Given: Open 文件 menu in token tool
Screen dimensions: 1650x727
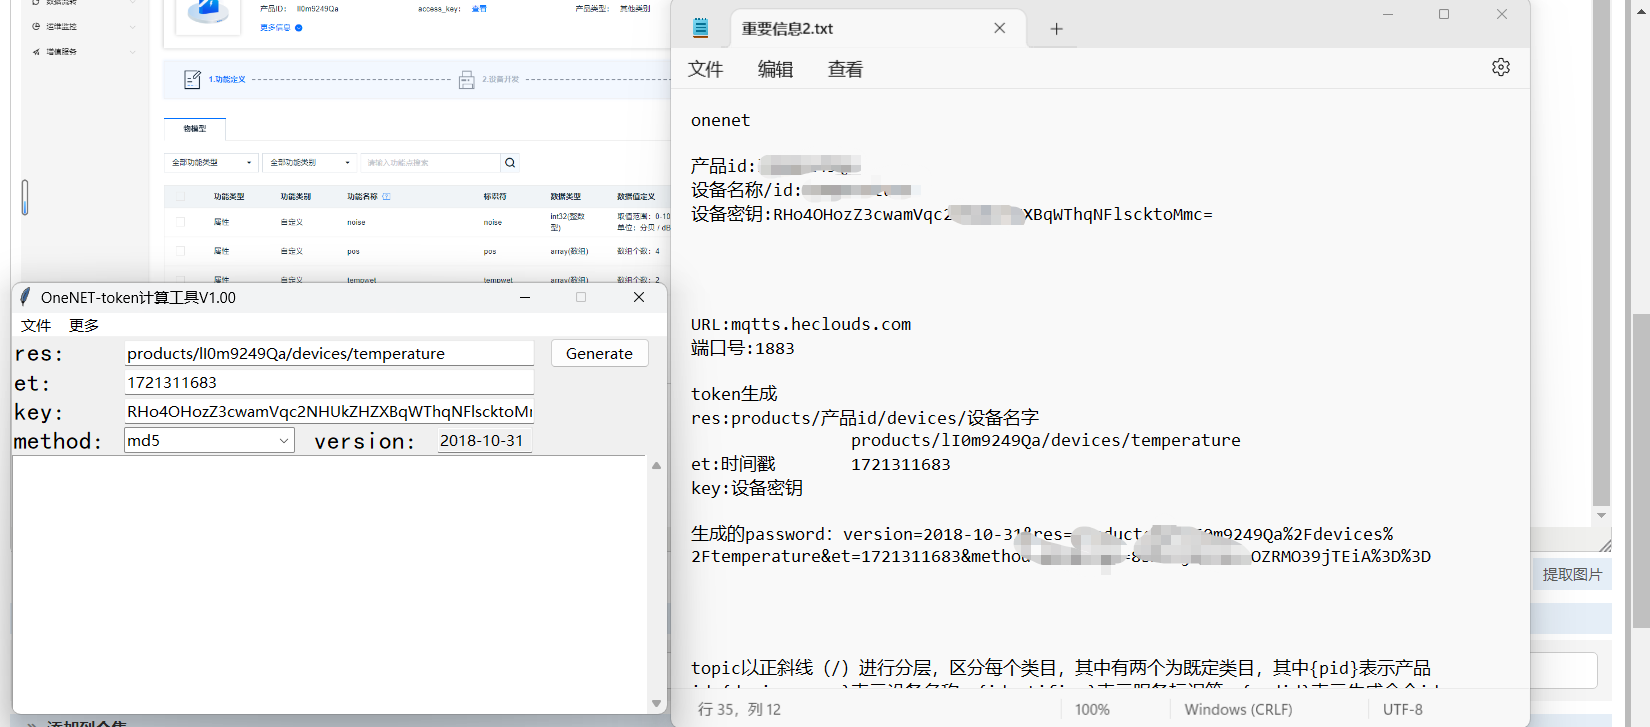Looking at the screenshot, I should (x=36, y=325).
